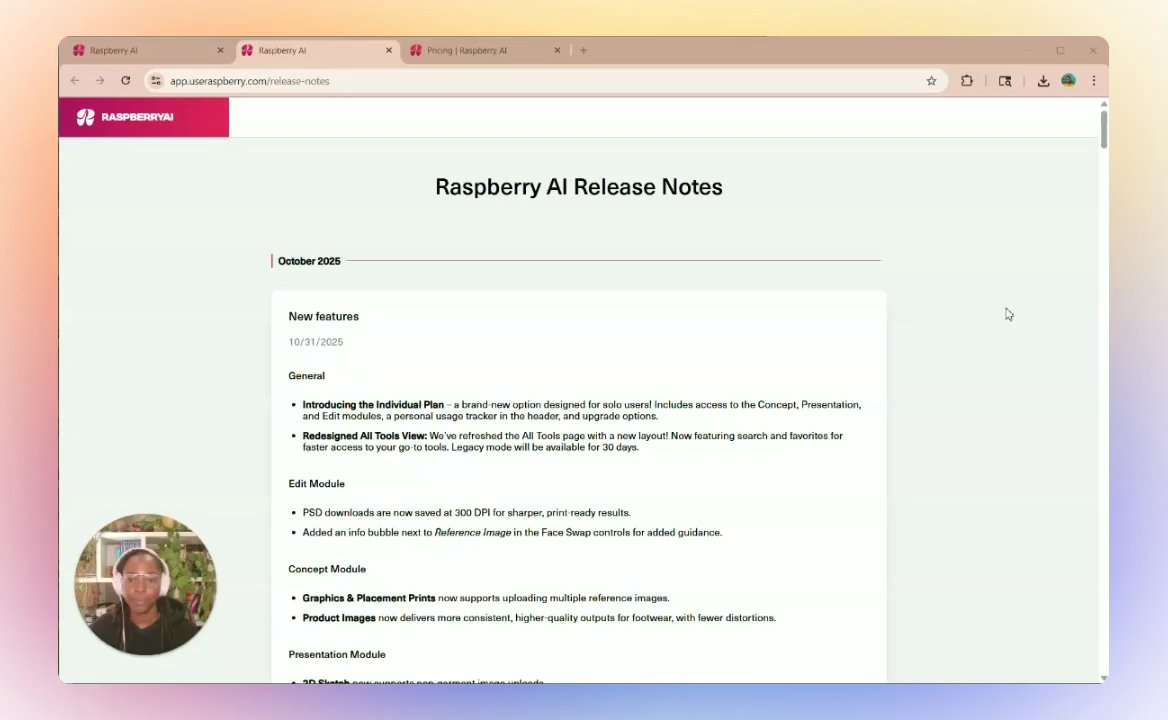This screenshot has height=720, width=1168.
Task: Click the 'New features' card title
Action: (323, 316)
